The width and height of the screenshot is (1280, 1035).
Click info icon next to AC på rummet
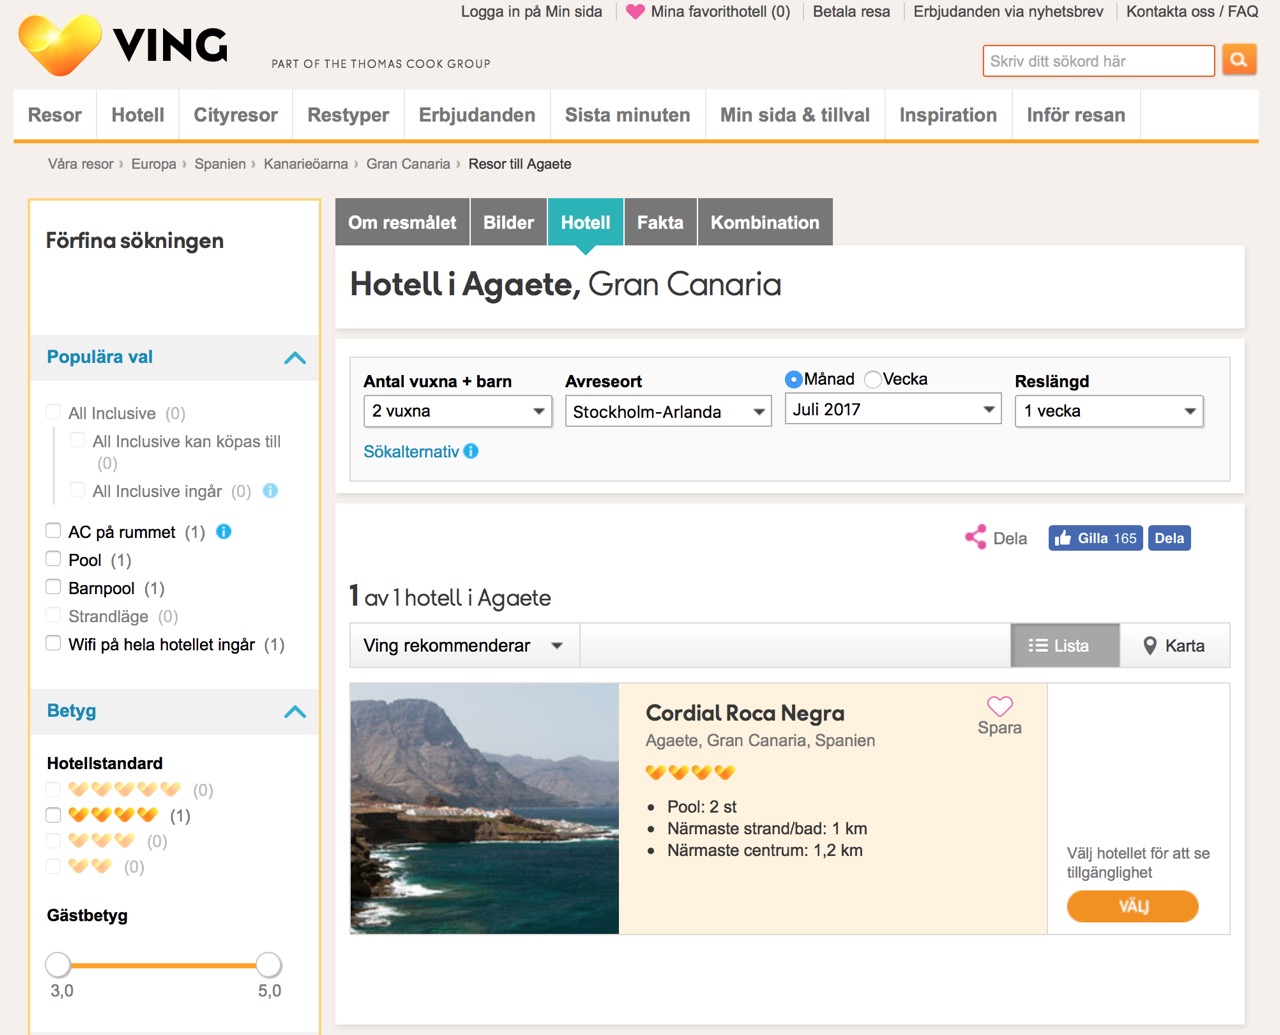(224, 531)
